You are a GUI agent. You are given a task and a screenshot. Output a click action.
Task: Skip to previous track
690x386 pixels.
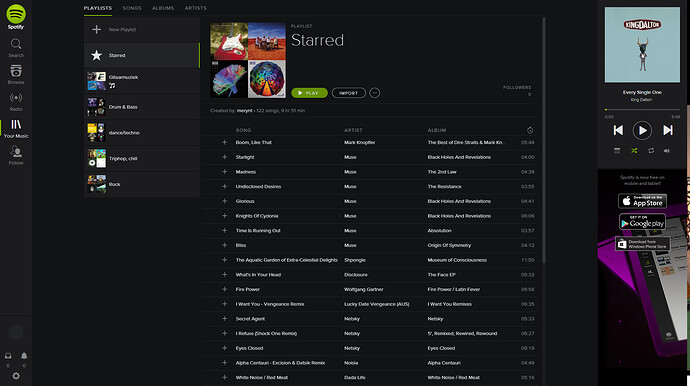(x=618, y=130)
